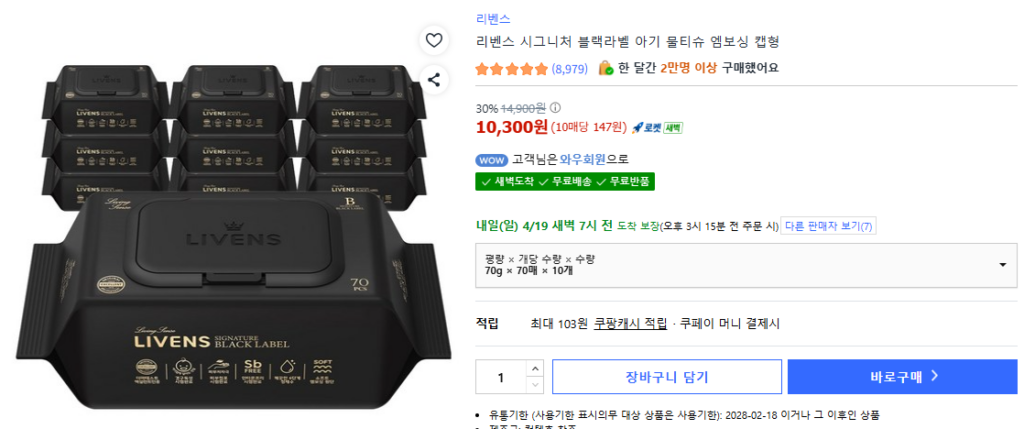Image resolution: width=1024 pixels, height=429 pixels.
Task: Click the 바로구매 buy now button
Action: click(x=902, y=377)
